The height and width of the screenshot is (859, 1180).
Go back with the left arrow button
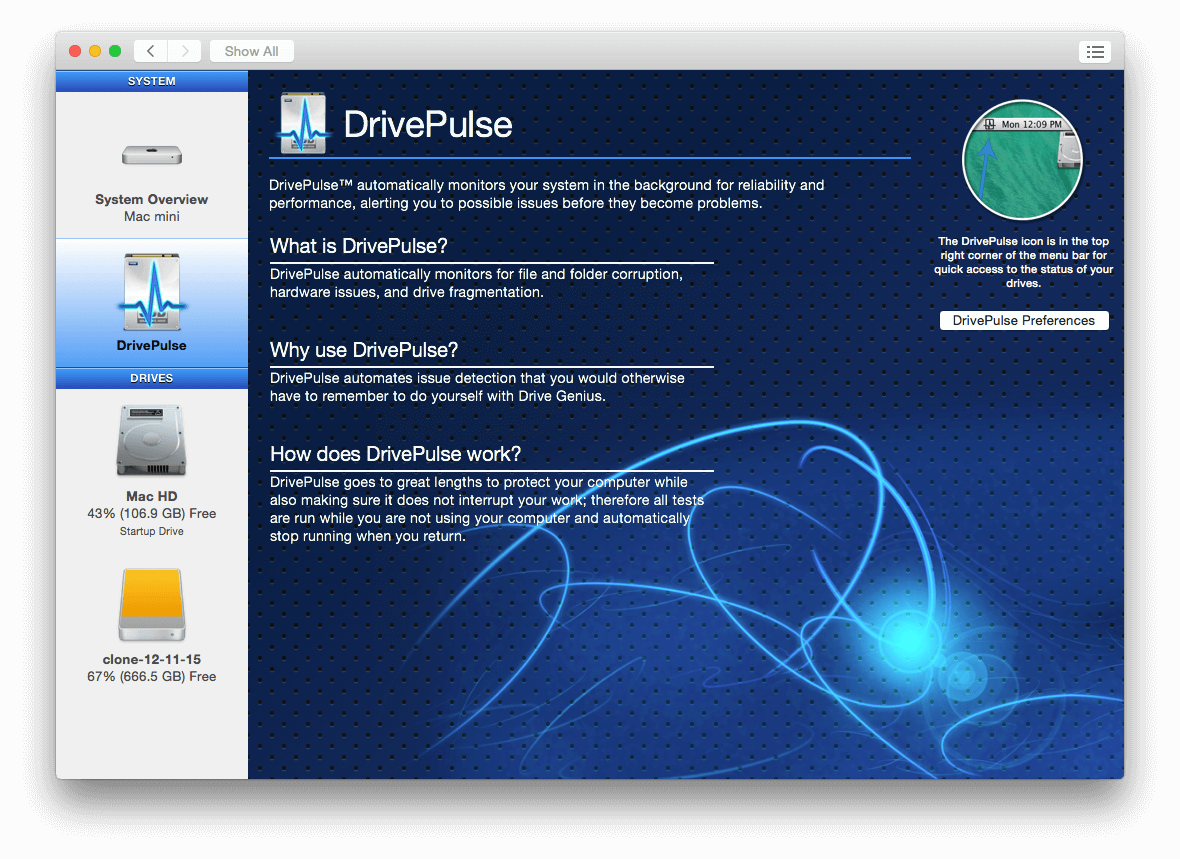151,51
